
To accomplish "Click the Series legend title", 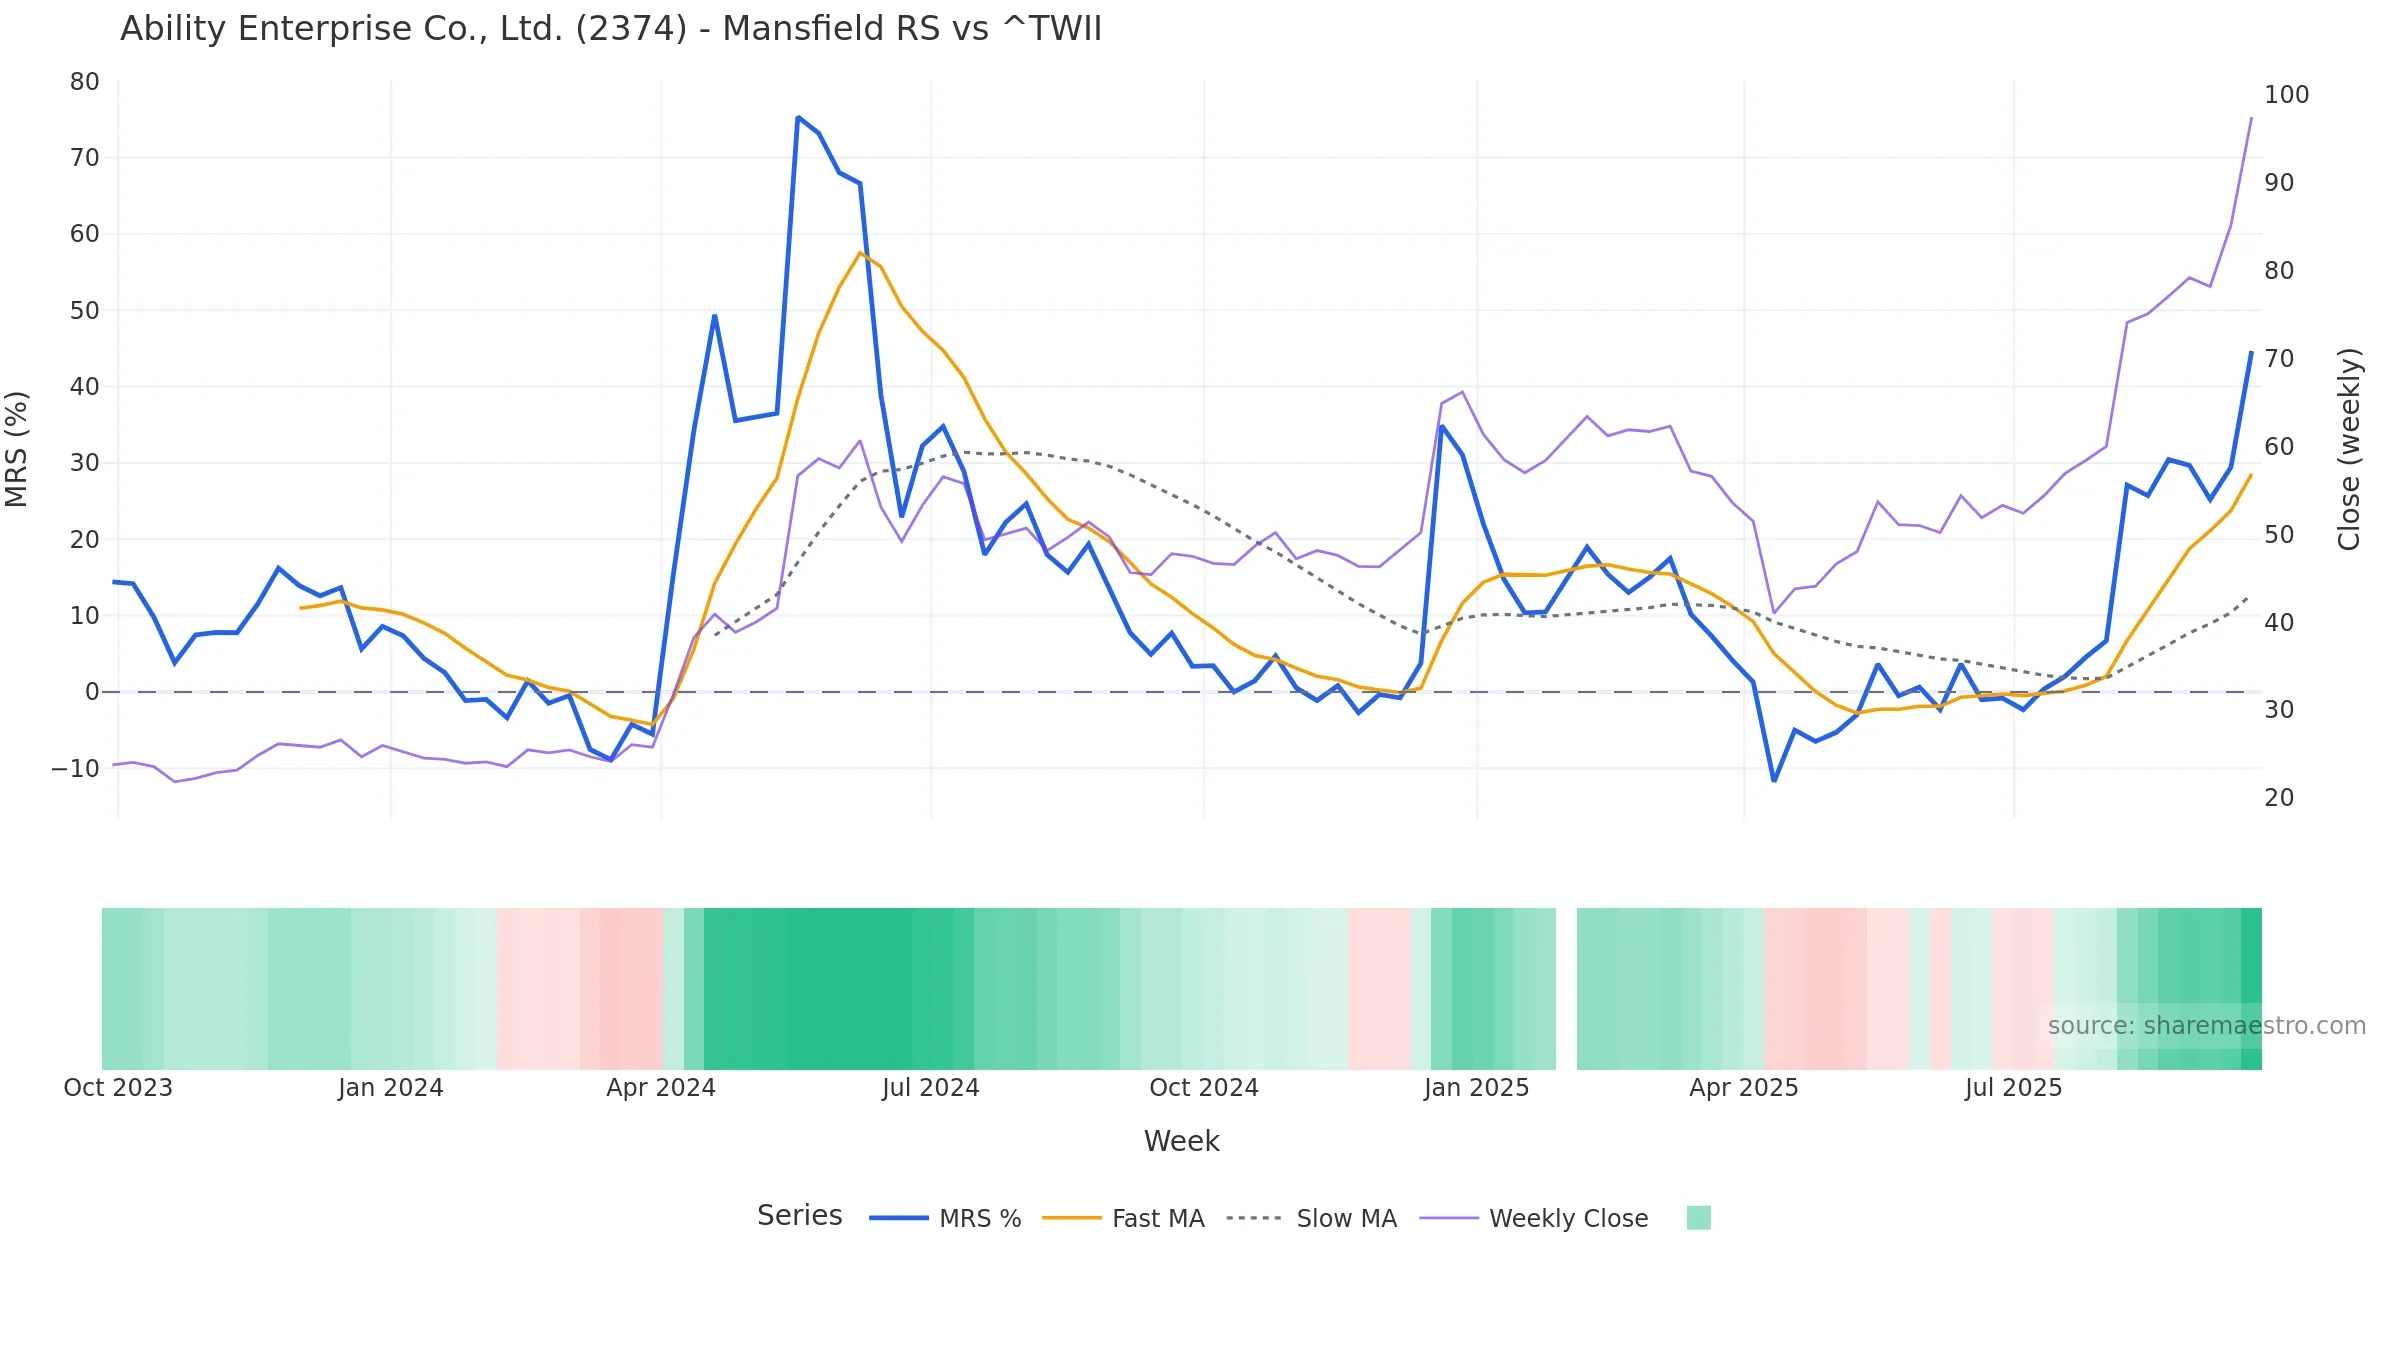I will [x=799, y=1215].
